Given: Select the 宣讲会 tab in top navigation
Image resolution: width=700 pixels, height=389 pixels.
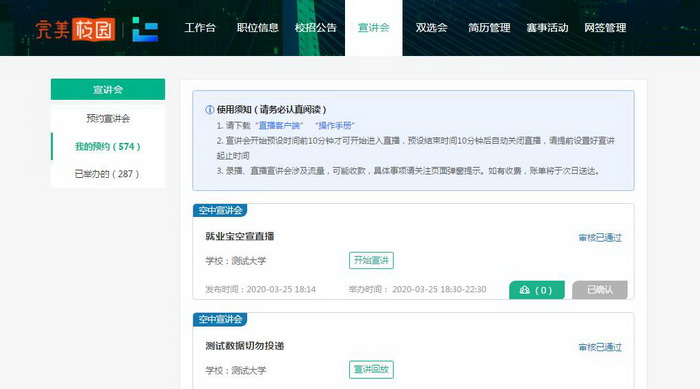Looking at the screenshot, I should click(x=374, y=28).
